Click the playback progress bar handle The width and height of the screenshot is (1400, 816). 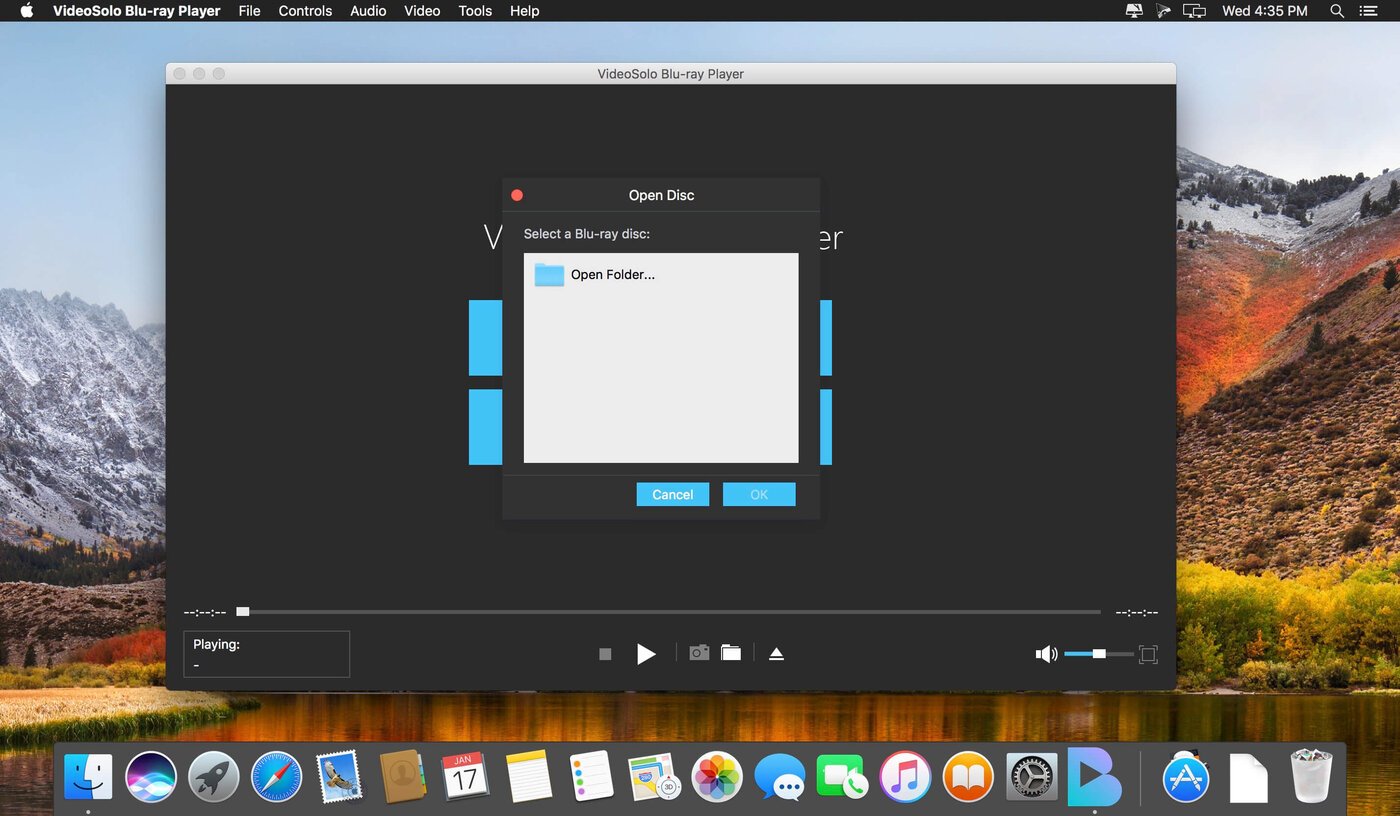point(243,612)
